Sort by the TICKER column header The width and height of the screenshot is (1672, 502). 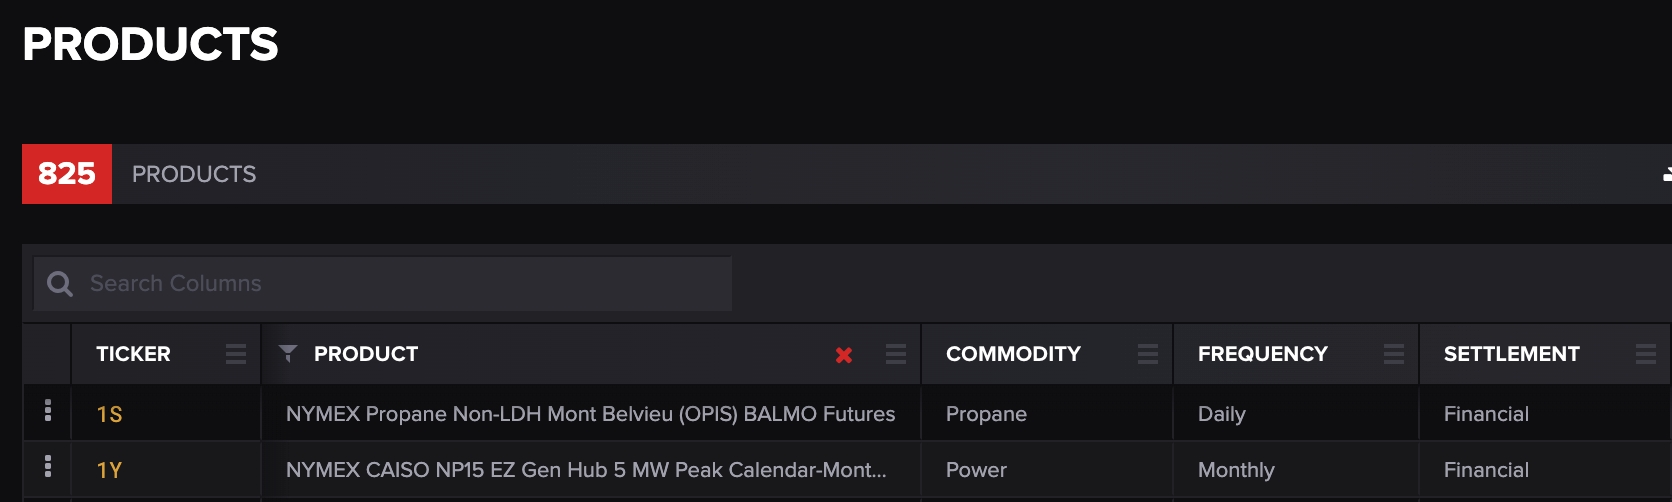pos(133,354)
